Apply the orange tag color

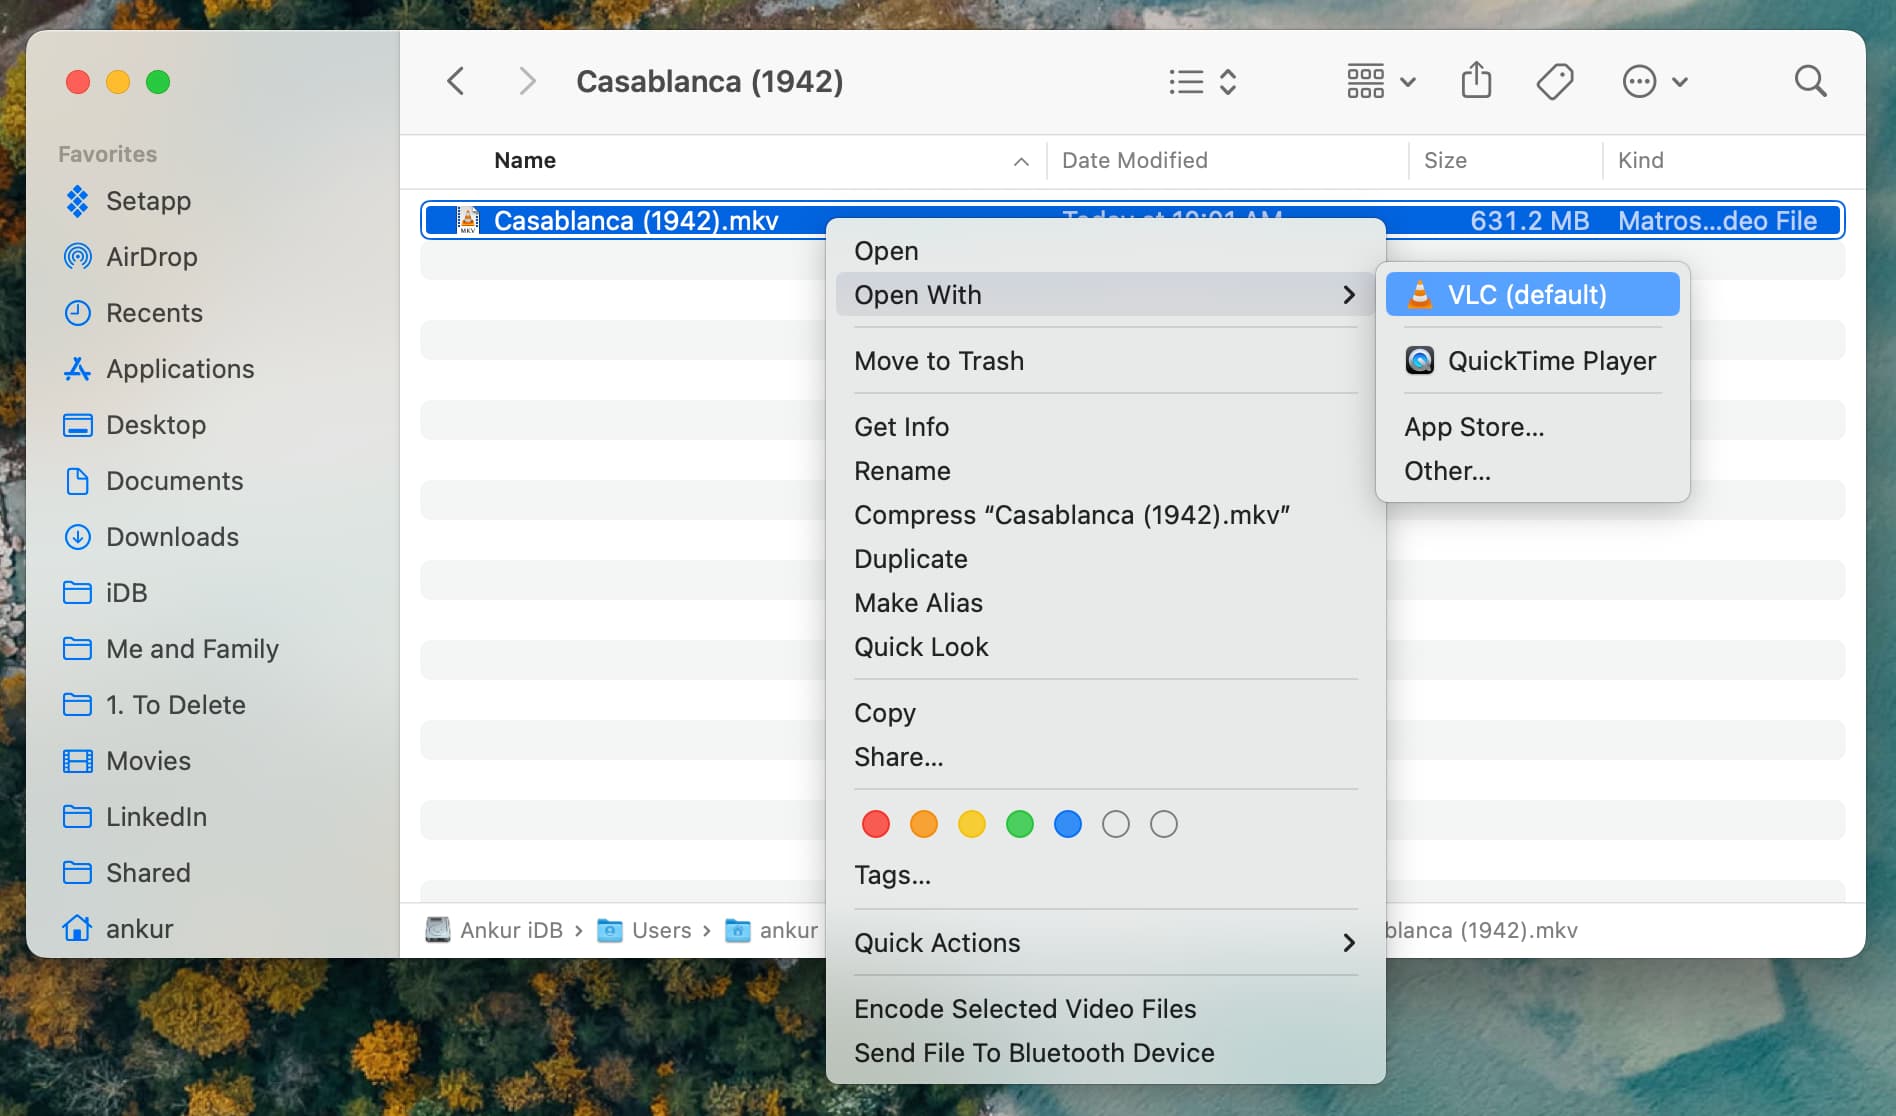[924, 824]
